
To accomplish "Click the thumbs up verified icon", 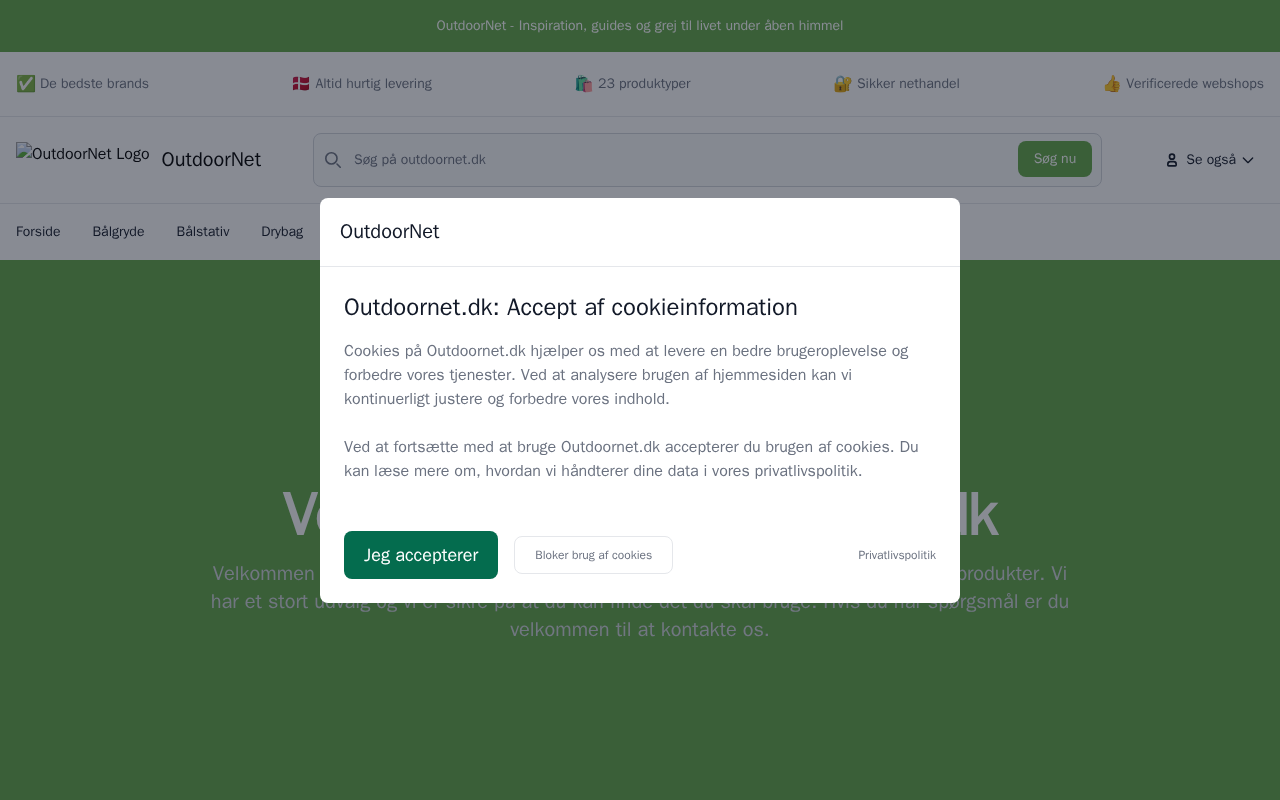I will coord(1112,84).
